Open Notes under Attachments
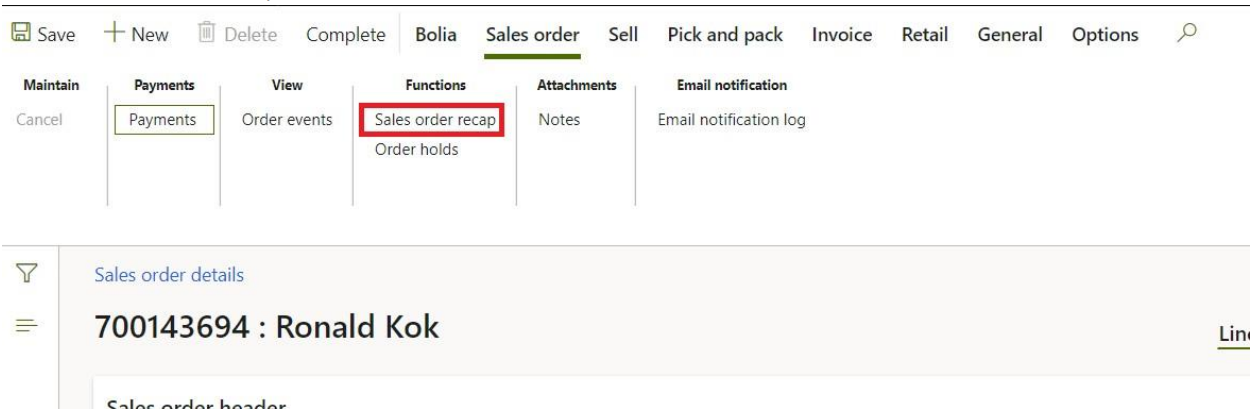This screenshot has height=409, width=1254. 558,120
